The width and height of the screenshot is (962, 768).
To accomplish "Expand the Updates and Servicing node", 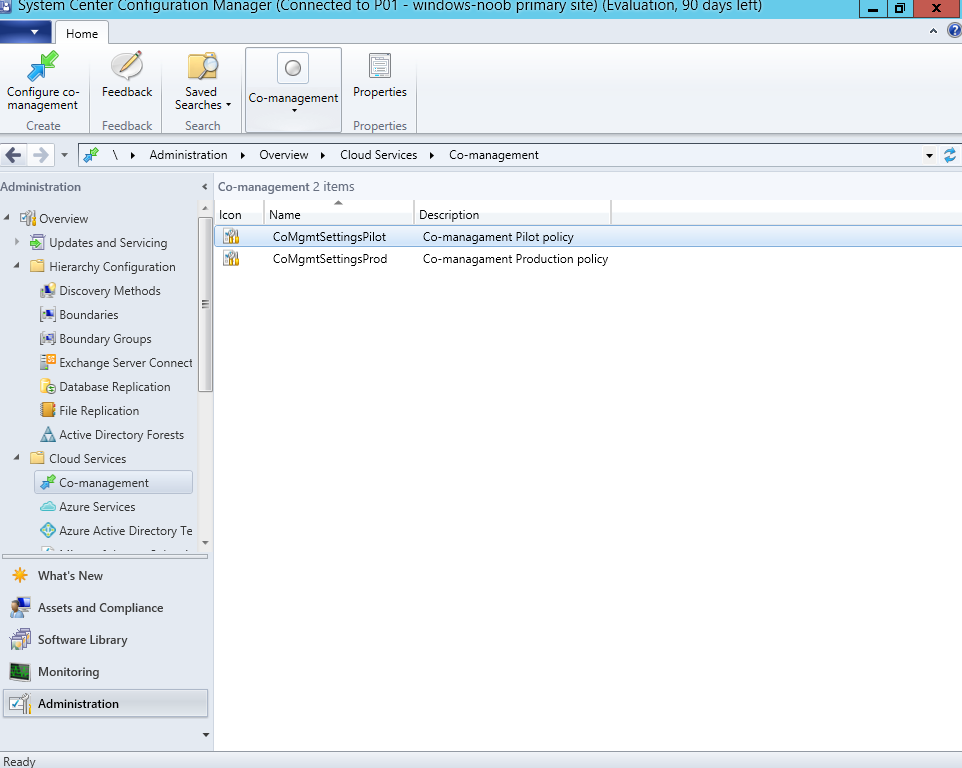I will pyautogui.click(x=17, y=242).
